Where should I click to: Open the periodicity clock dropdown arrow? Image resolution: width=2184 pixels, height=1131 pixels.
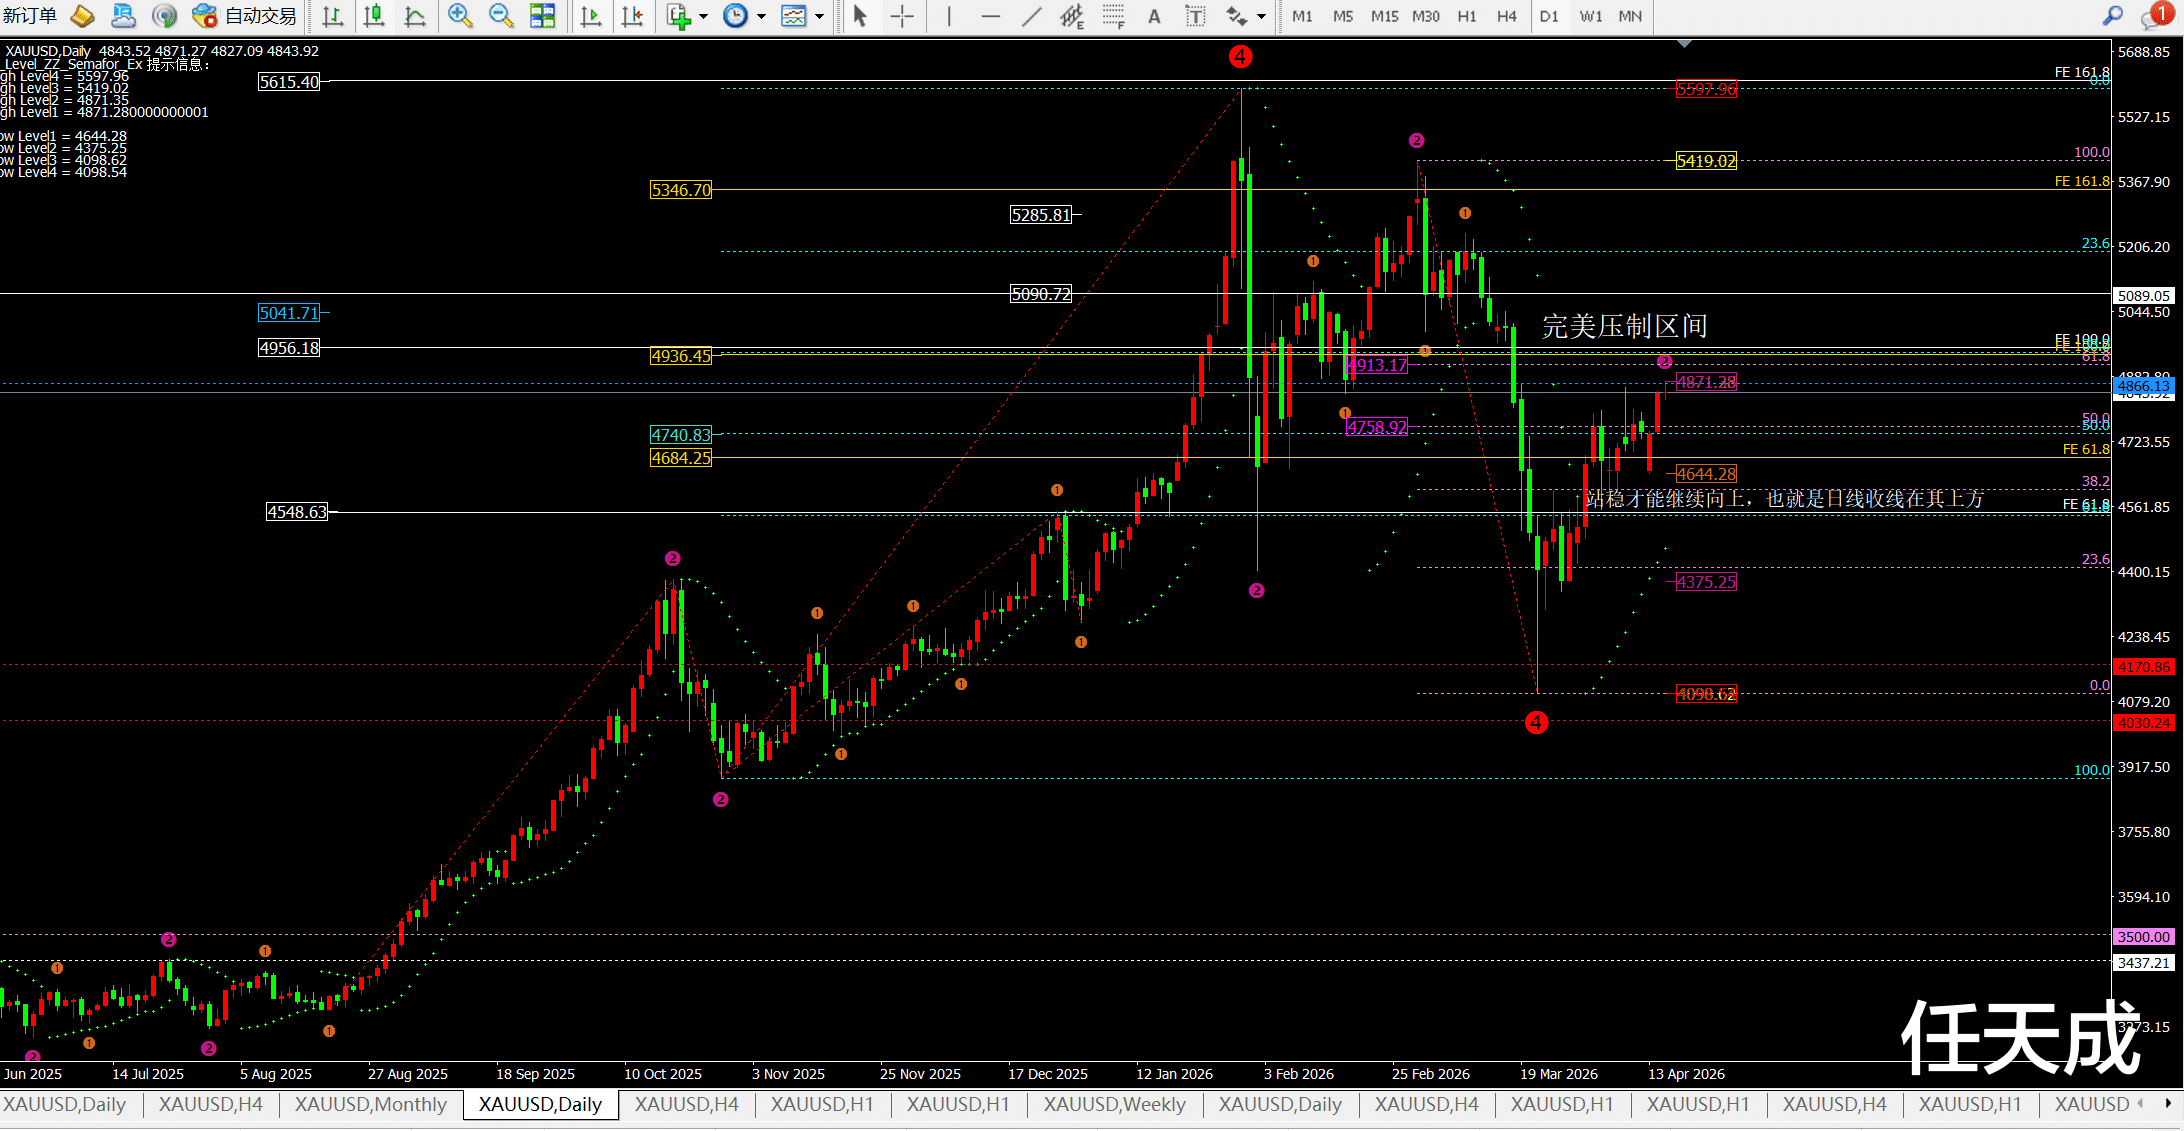click(x=761, y=16)
